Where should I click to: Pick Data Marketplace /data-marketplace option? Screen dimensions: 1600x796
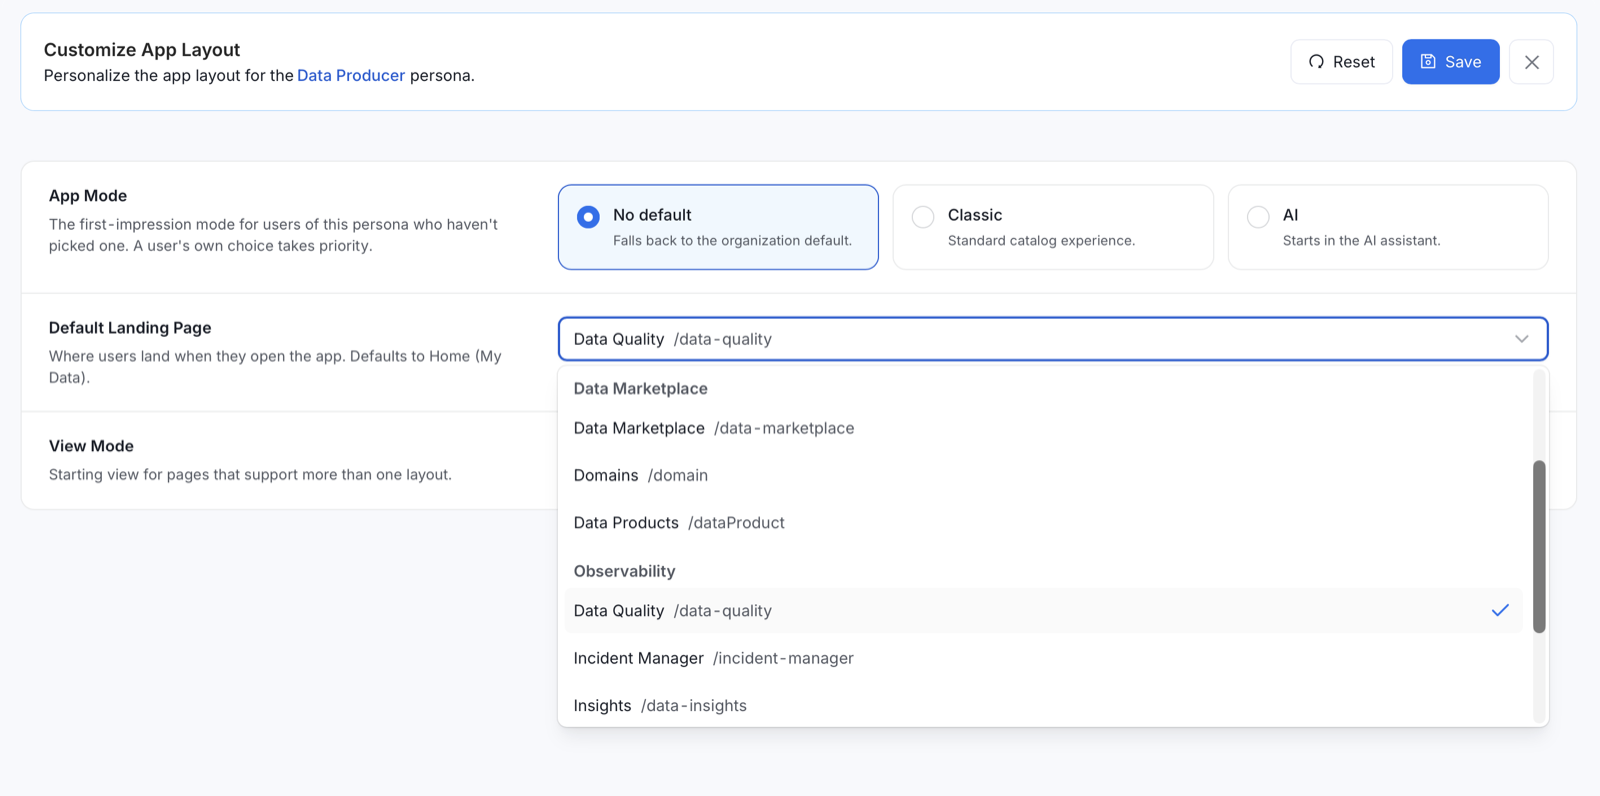tap(1043, 428)
